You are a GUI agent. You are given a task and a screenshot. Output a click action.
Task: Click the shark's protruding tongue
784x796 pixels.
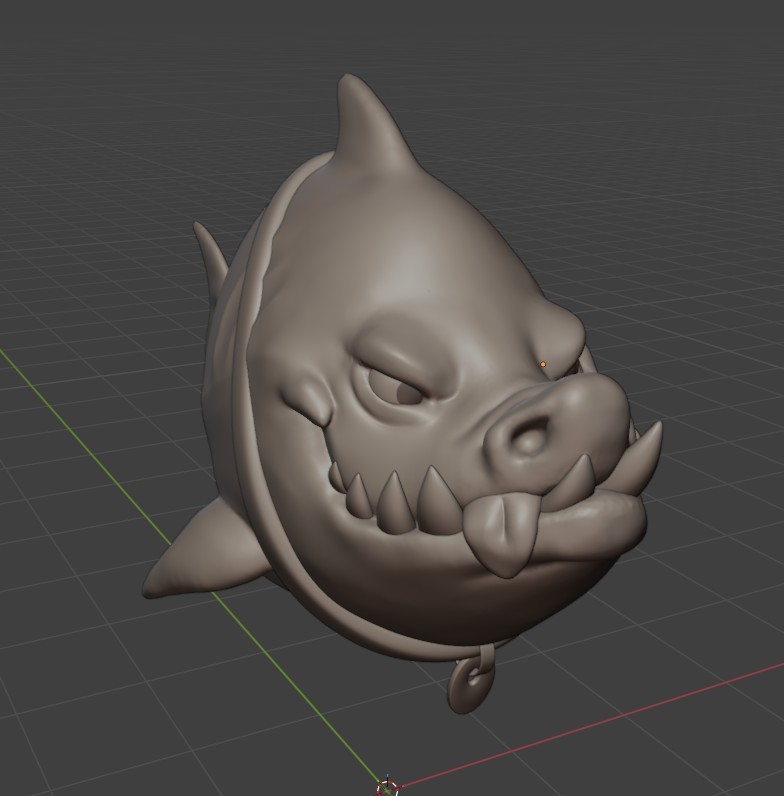500,535
